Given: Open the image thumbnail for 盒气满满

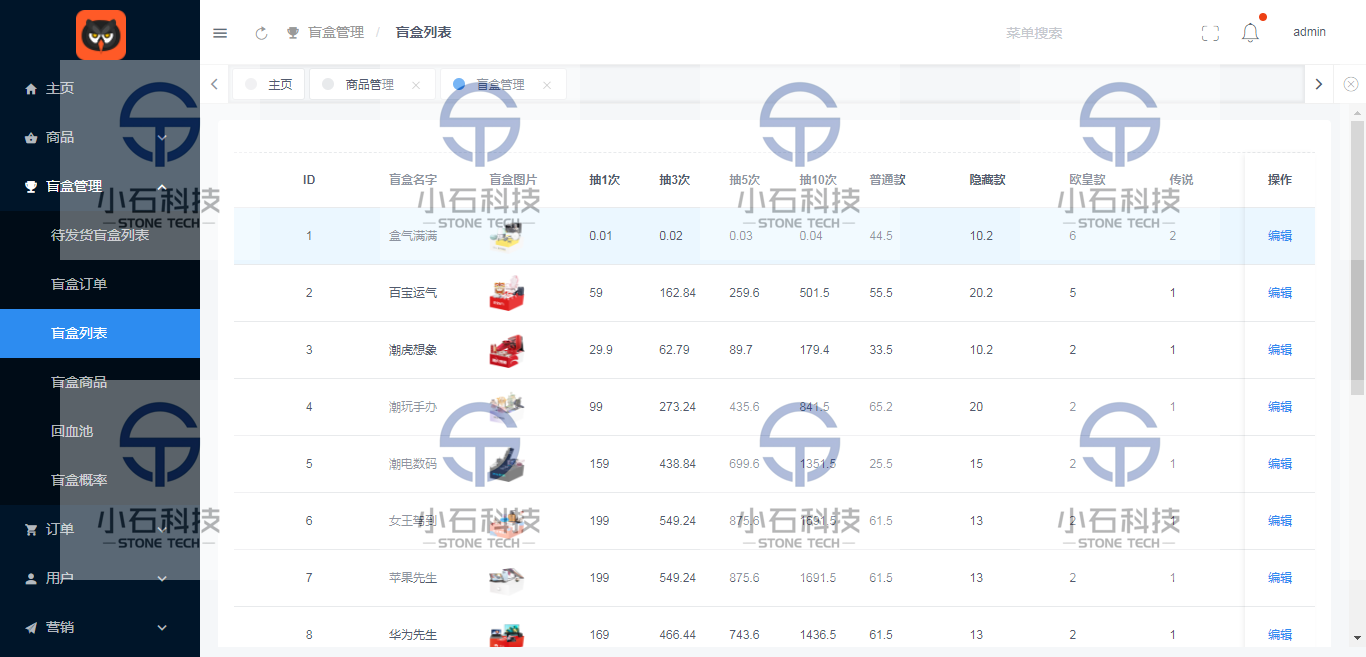Looking at the screenshot, I should coord(507,237).
